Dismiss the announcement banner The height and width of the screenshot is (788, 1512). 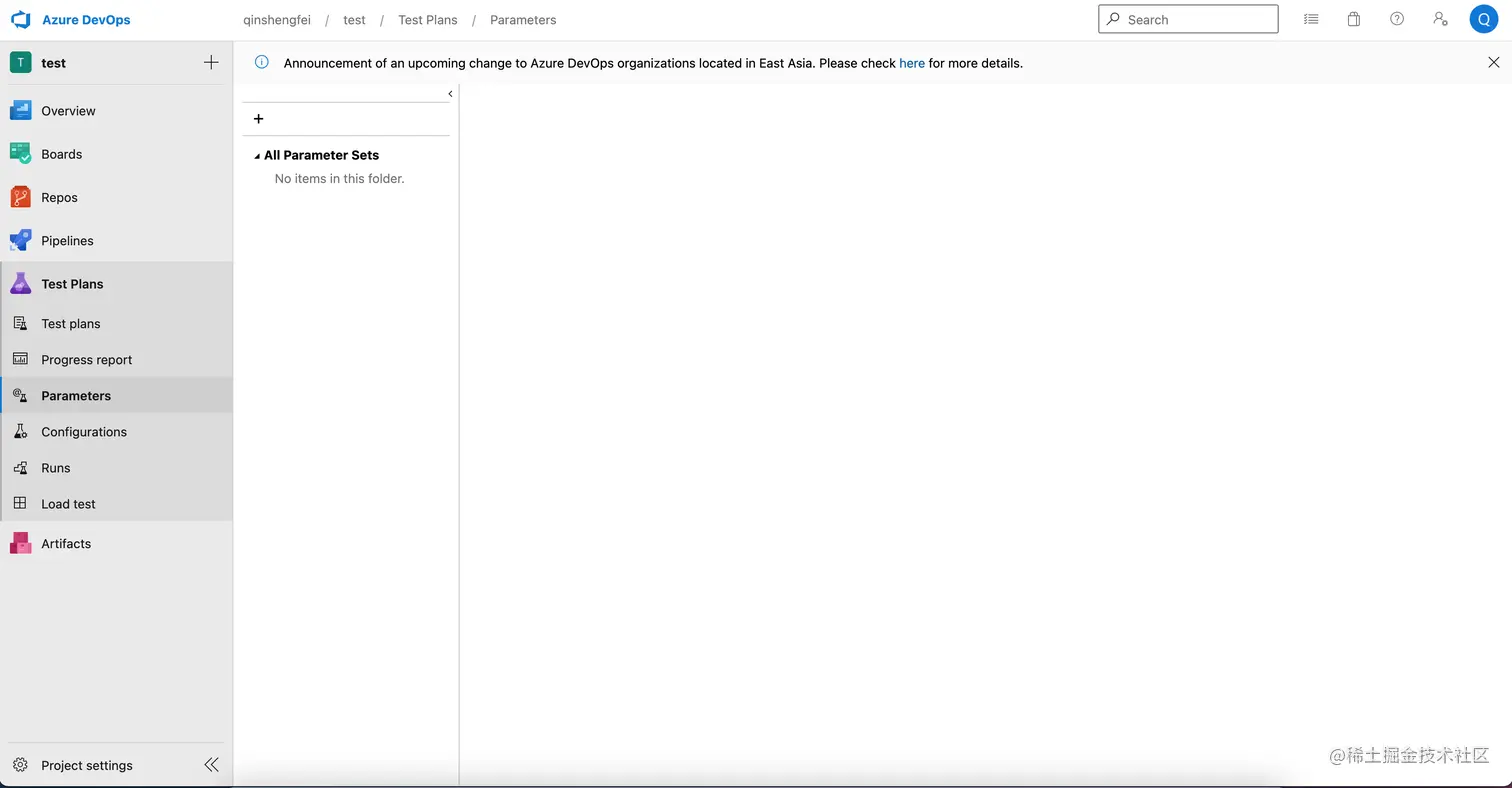point(1494,62)
